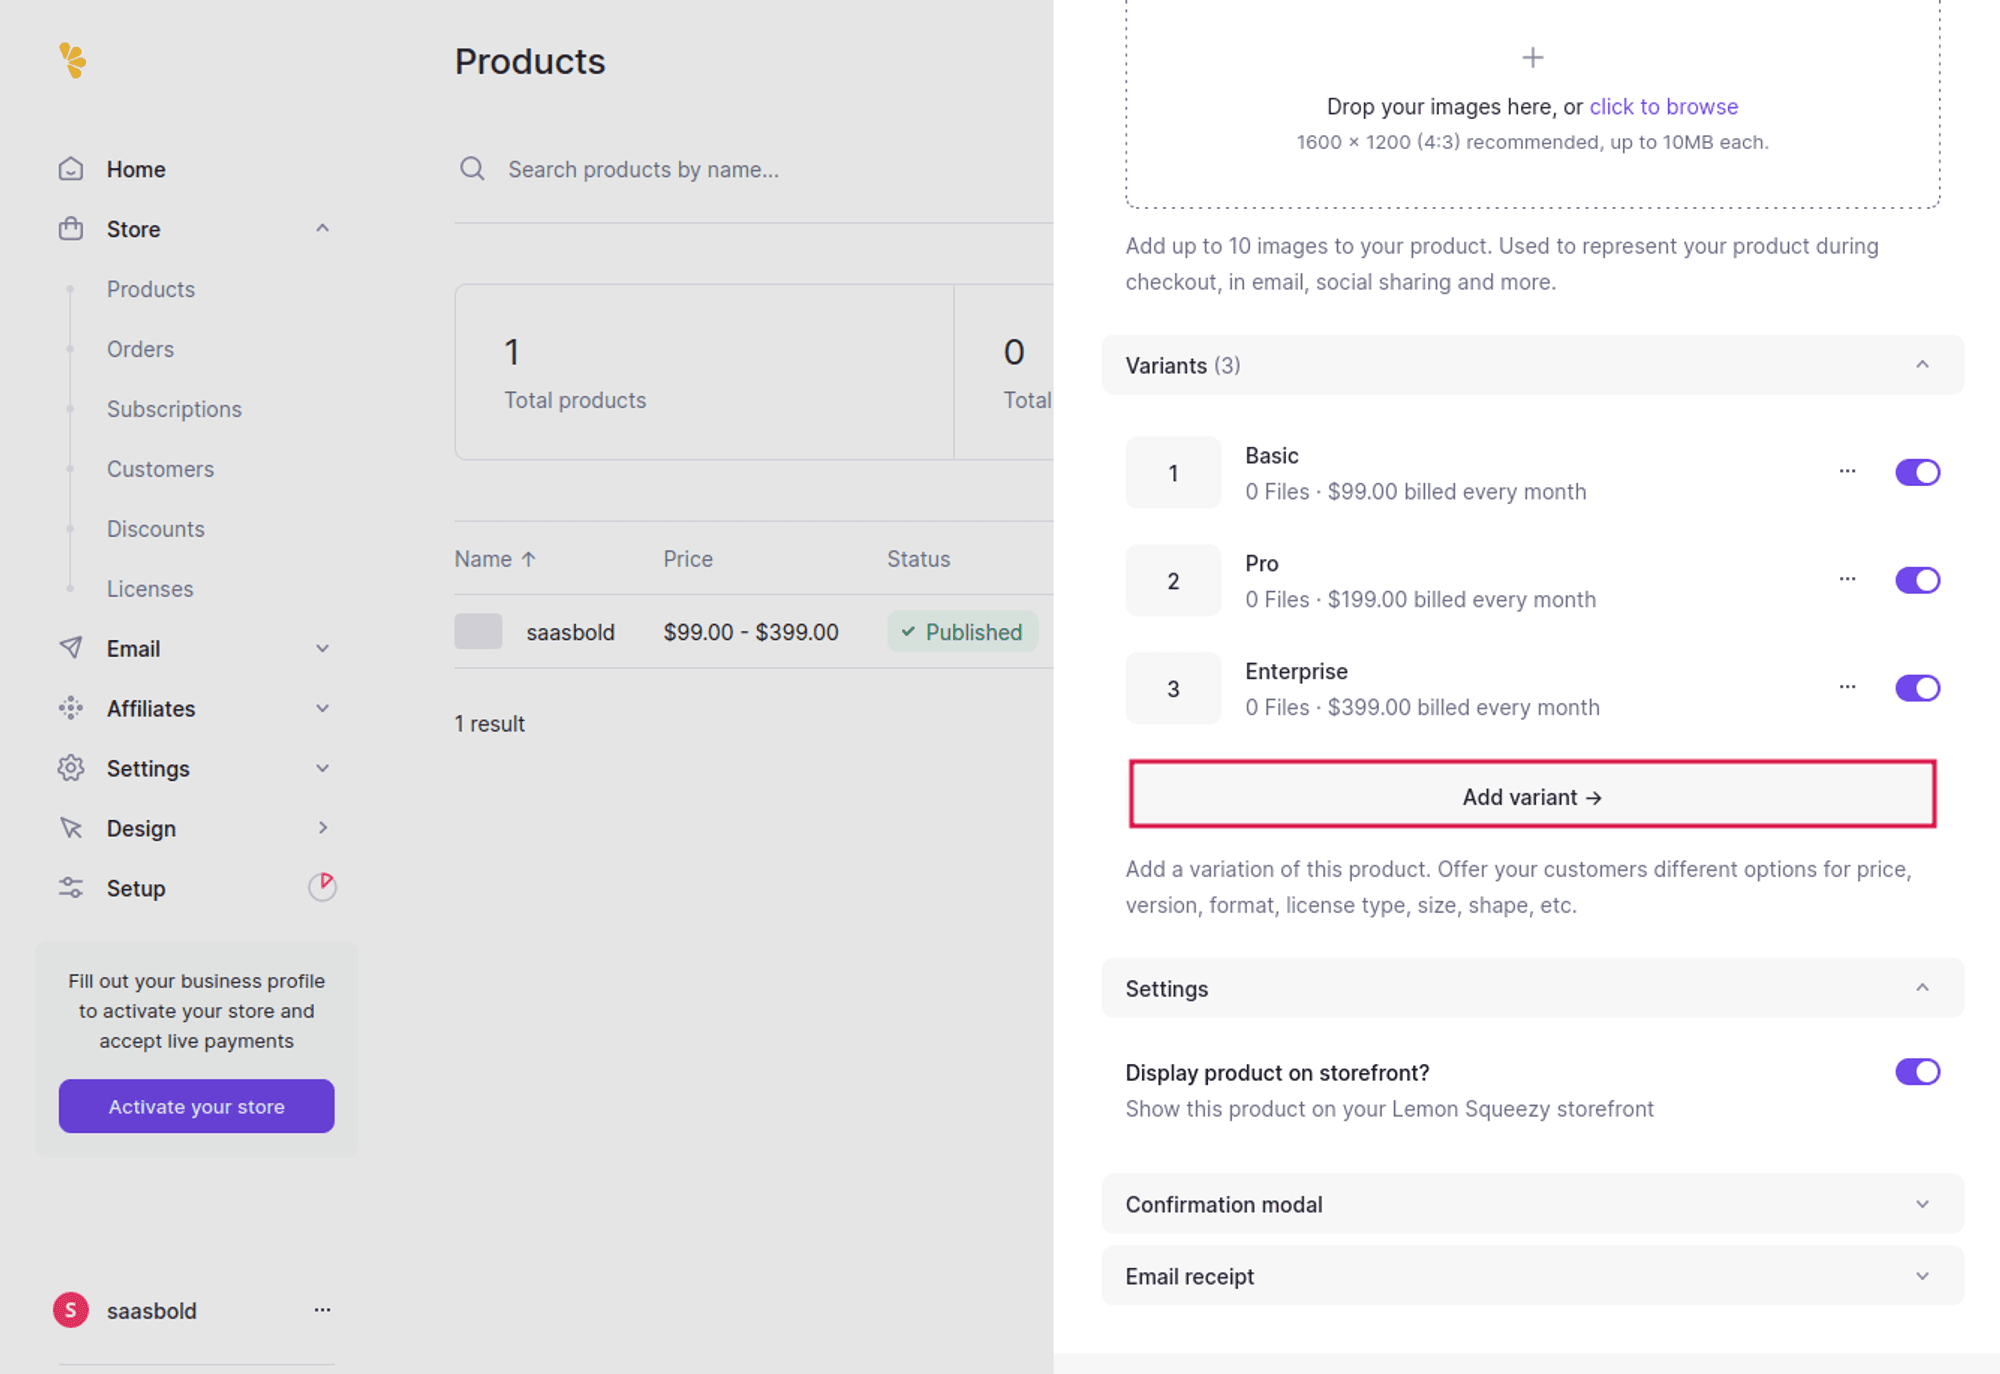Click the 'click to browse' link

coord(1663,106)
